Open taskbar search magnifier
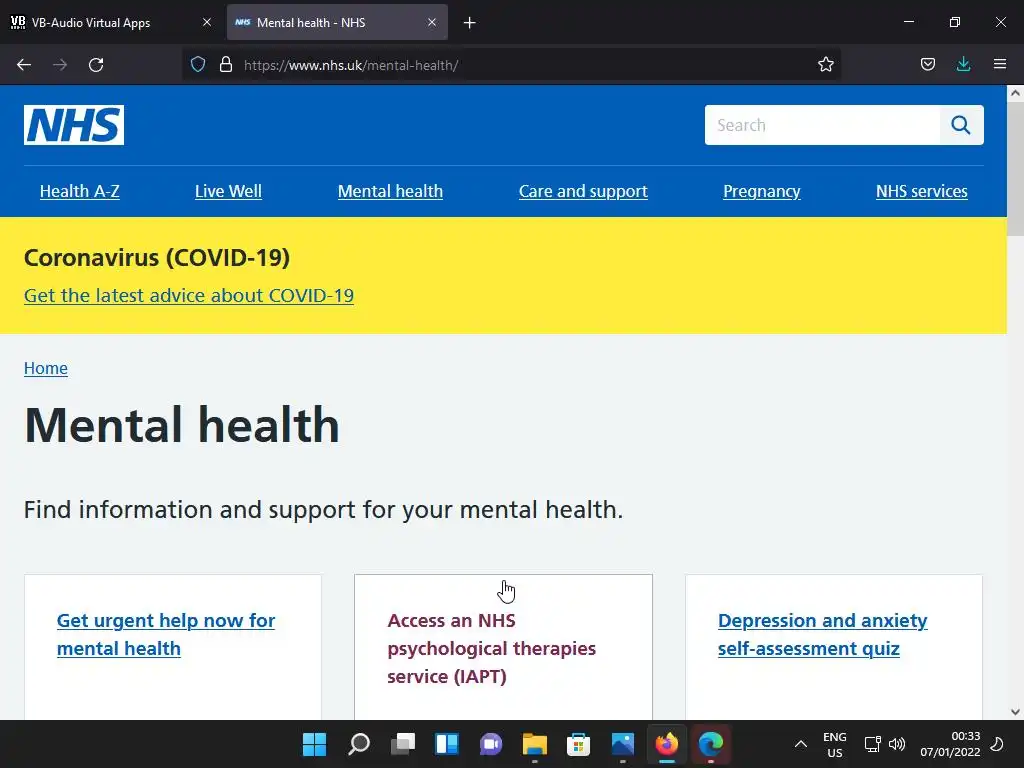The width and height of the screenshot is (1024, 768). (x=359, y=744)
